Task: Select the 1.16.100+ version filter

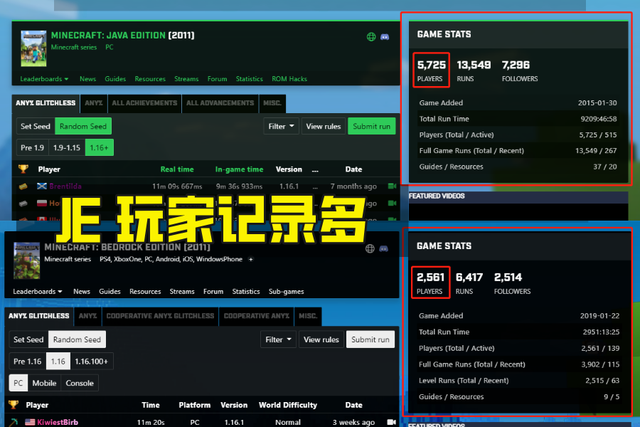Action: coord(91,361)
